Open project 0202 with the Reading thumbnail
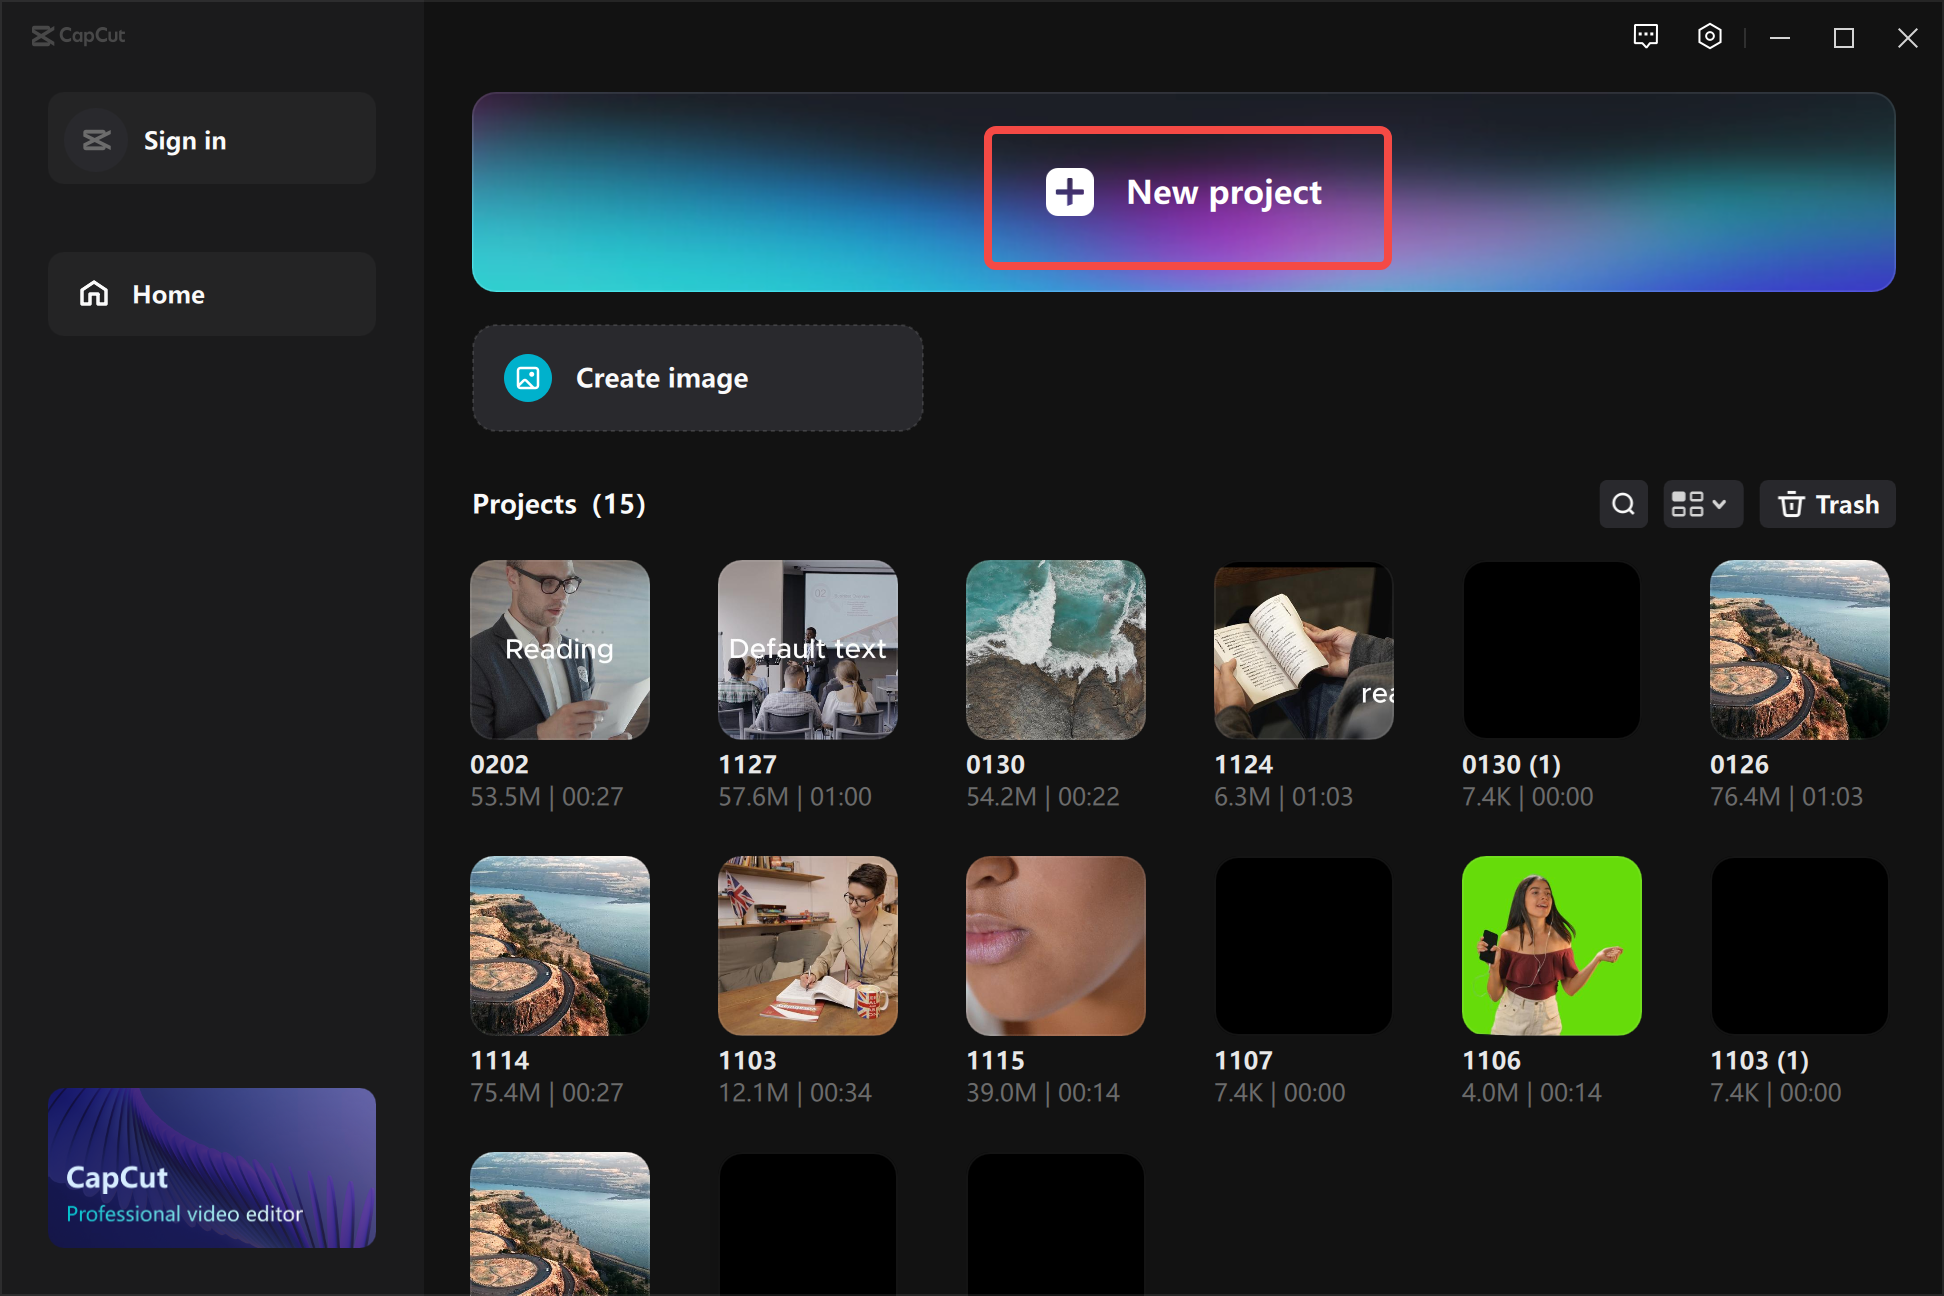Screen dimensions: 1944x1296 point(559,650)
